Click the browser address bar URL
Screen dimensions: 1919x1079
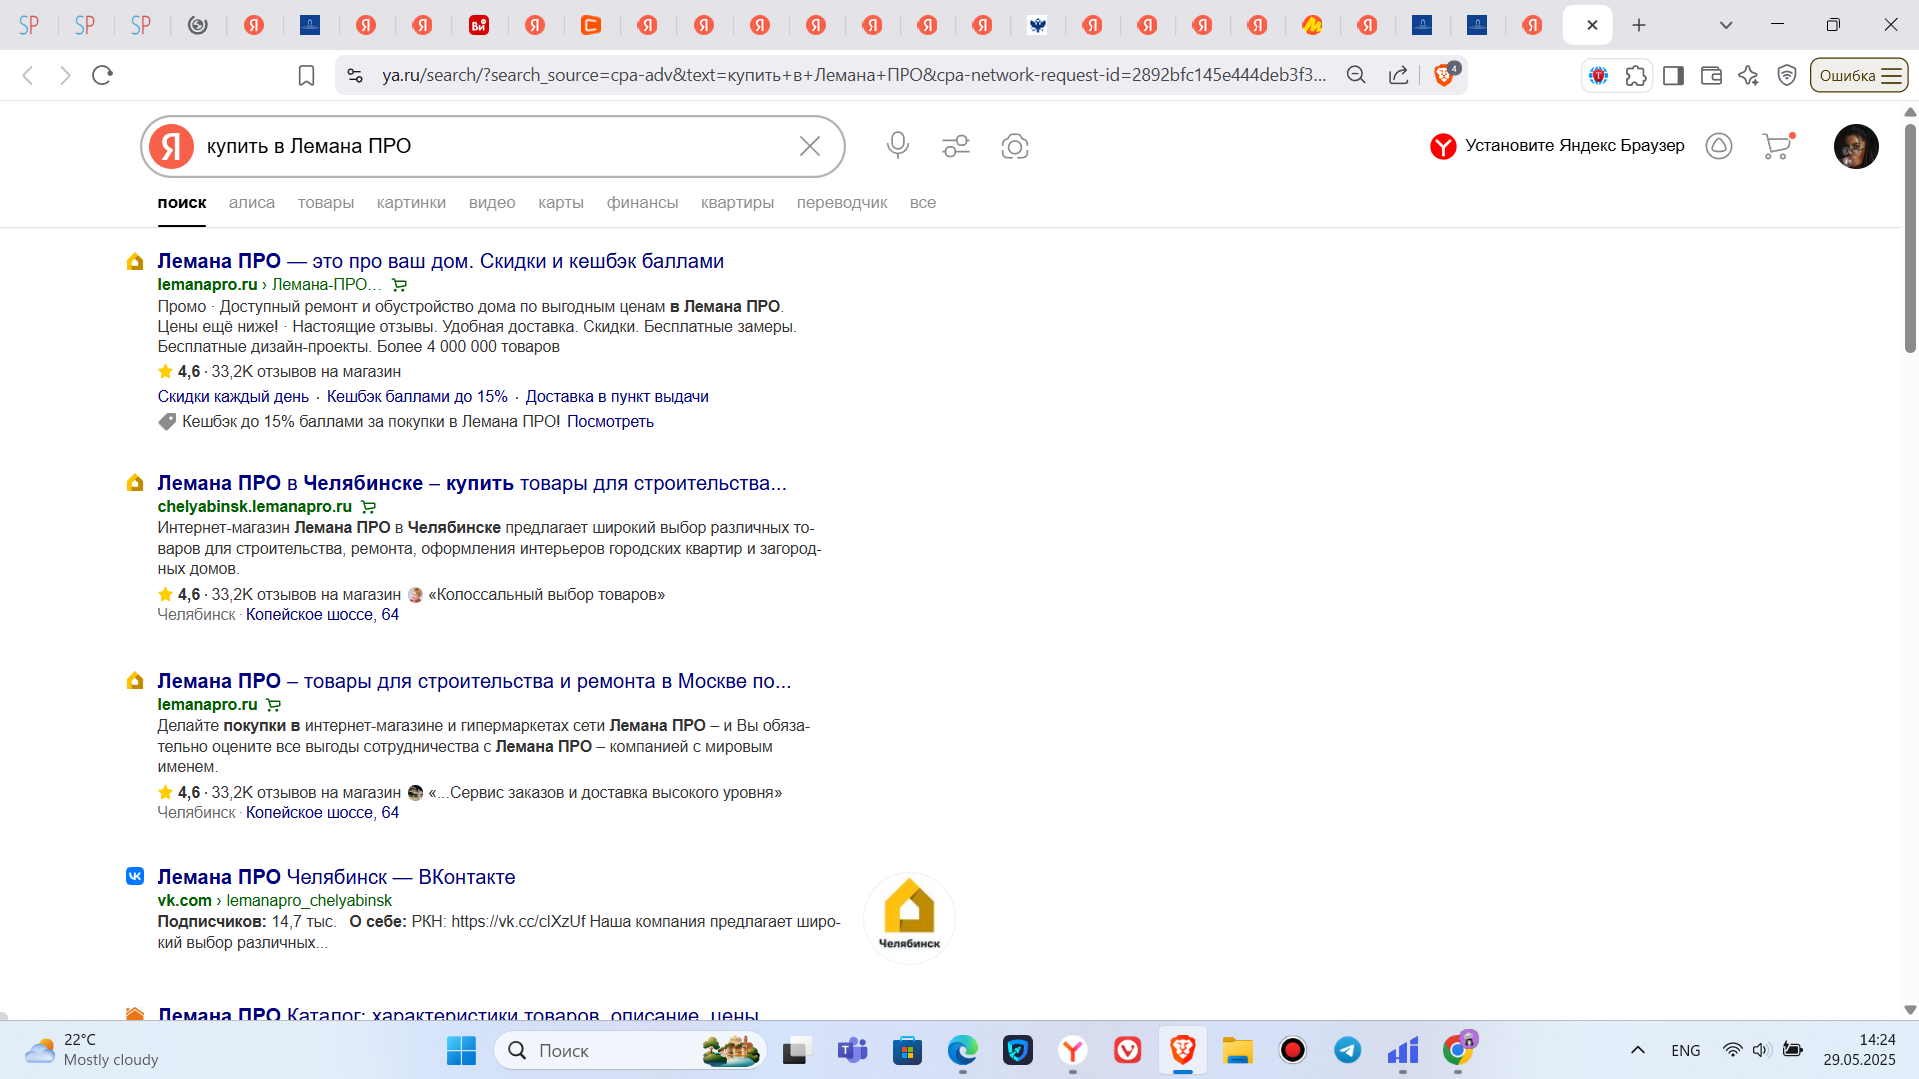853,75
